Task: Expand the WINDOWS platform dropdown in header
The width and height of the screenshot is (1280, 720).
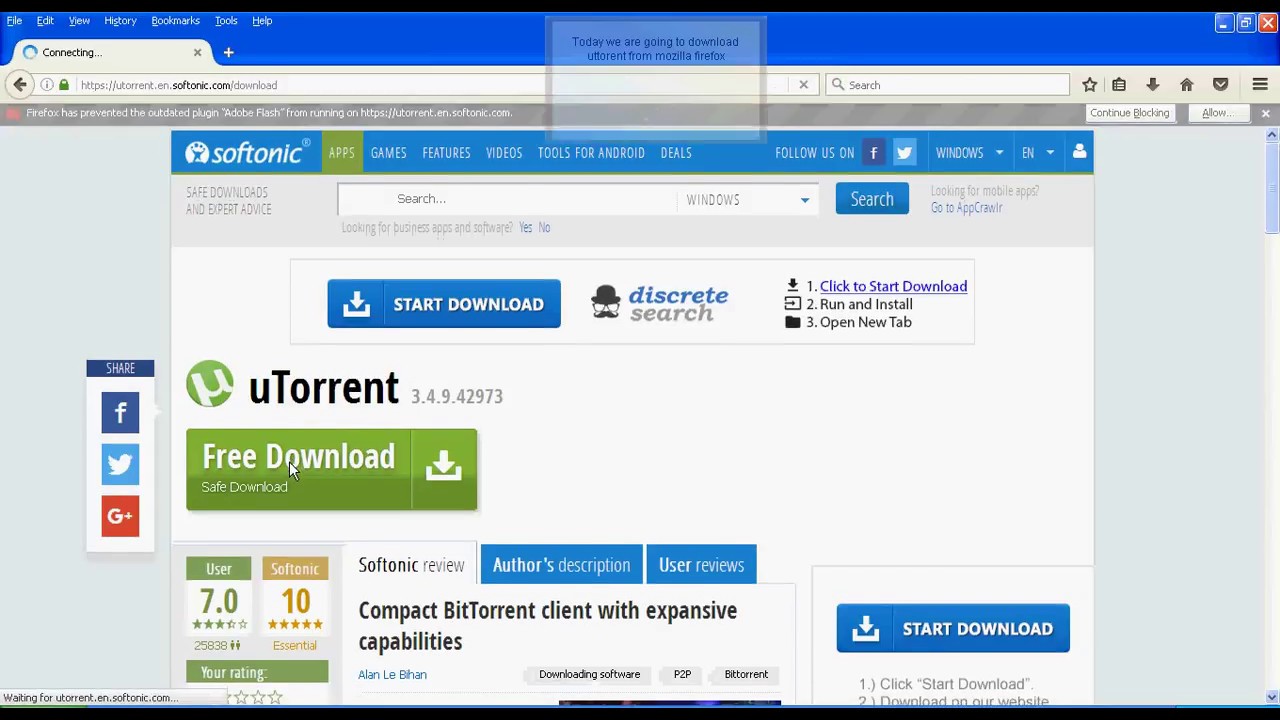Action: (969, 153)
